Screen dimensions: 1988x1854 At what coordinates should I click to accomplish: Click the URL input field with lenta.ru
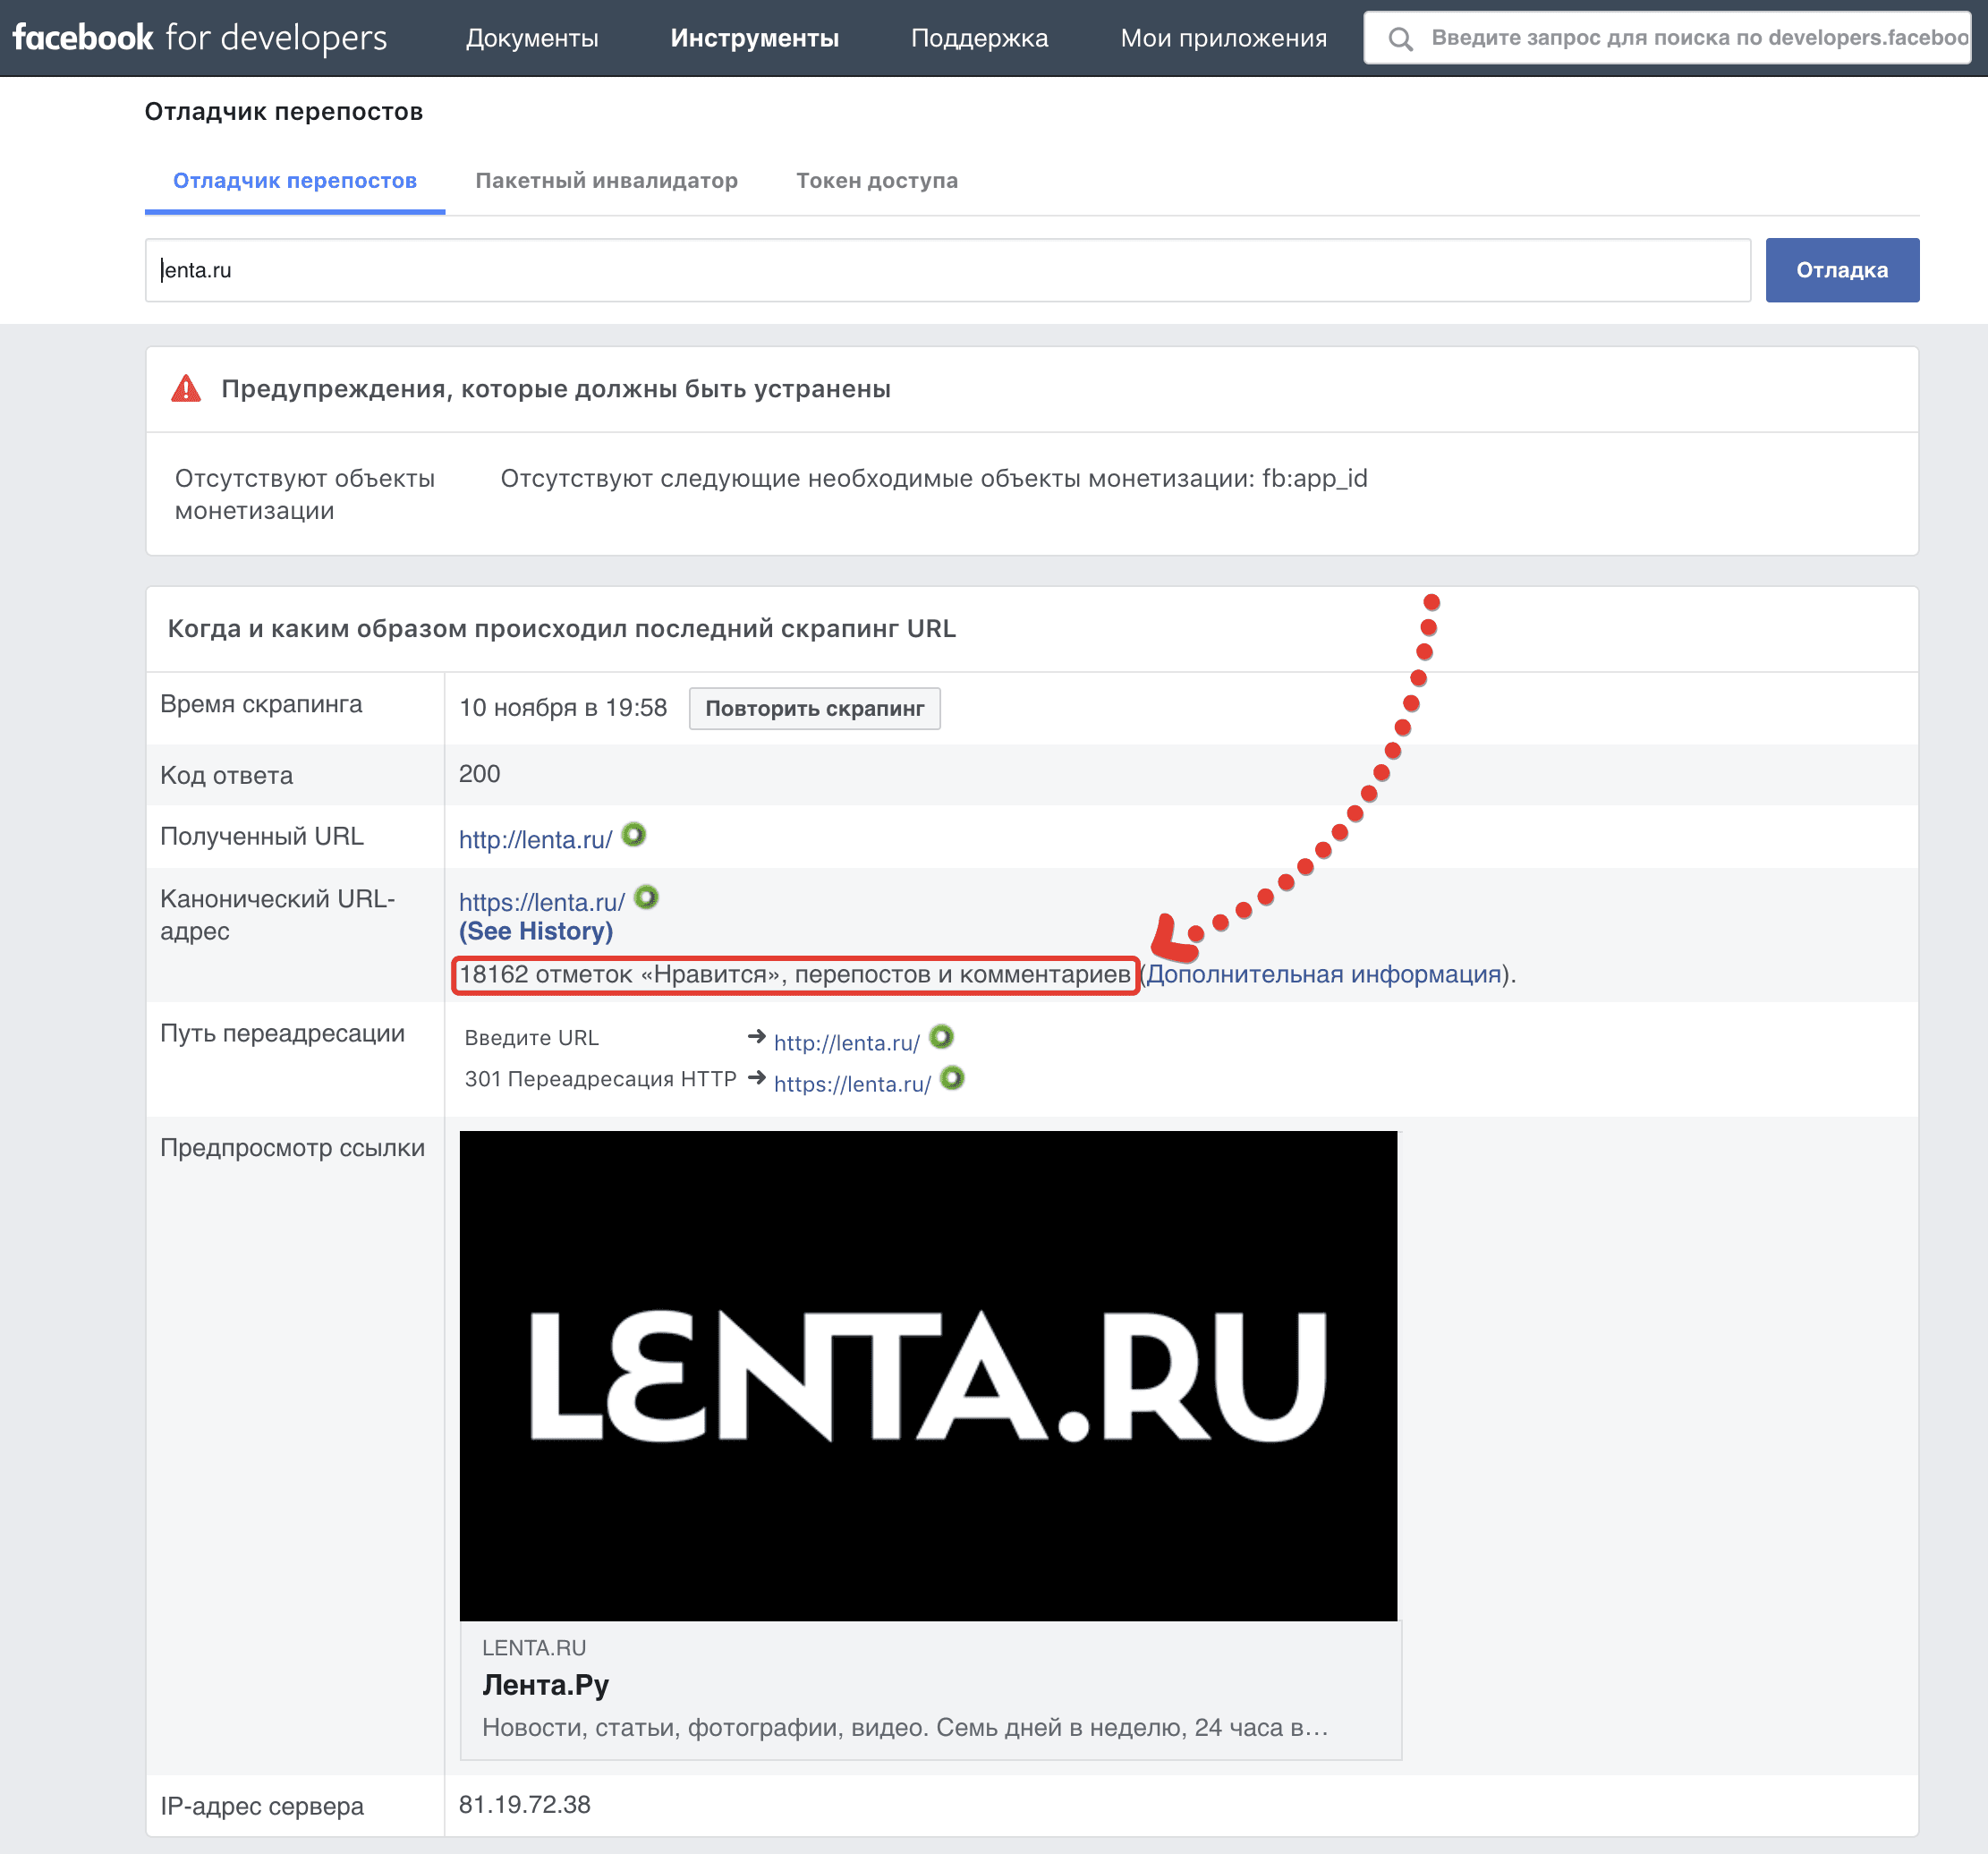tap(947, 270)
